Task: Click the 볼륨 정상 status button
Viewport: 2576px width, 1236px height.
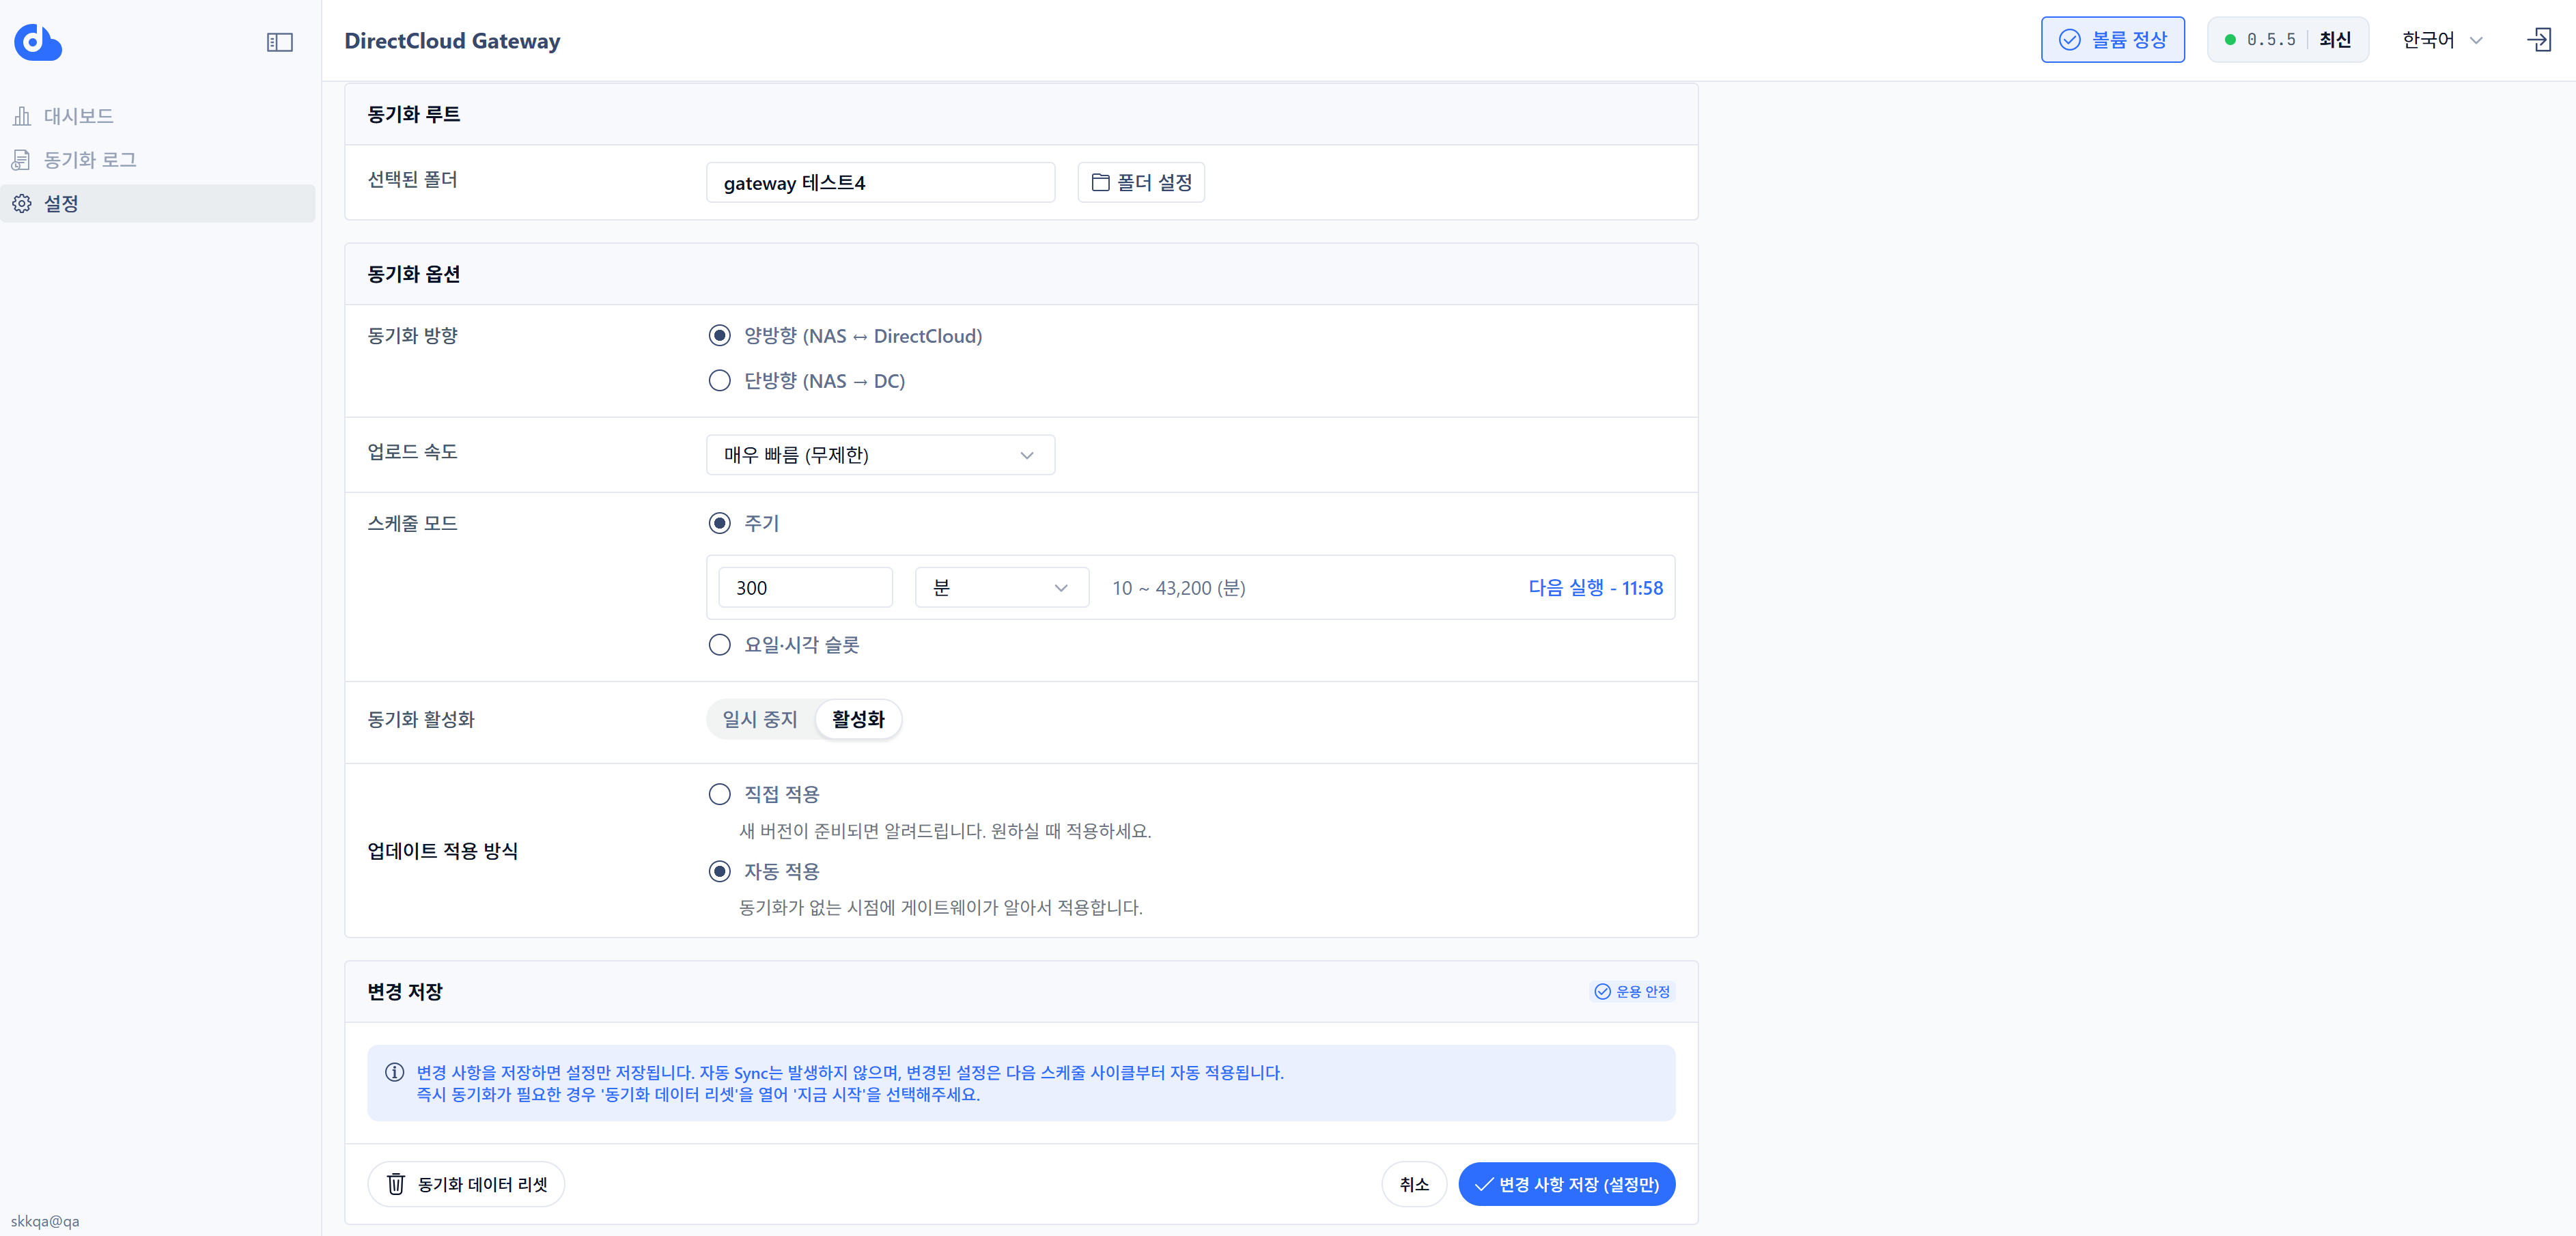Action: 2112,40
